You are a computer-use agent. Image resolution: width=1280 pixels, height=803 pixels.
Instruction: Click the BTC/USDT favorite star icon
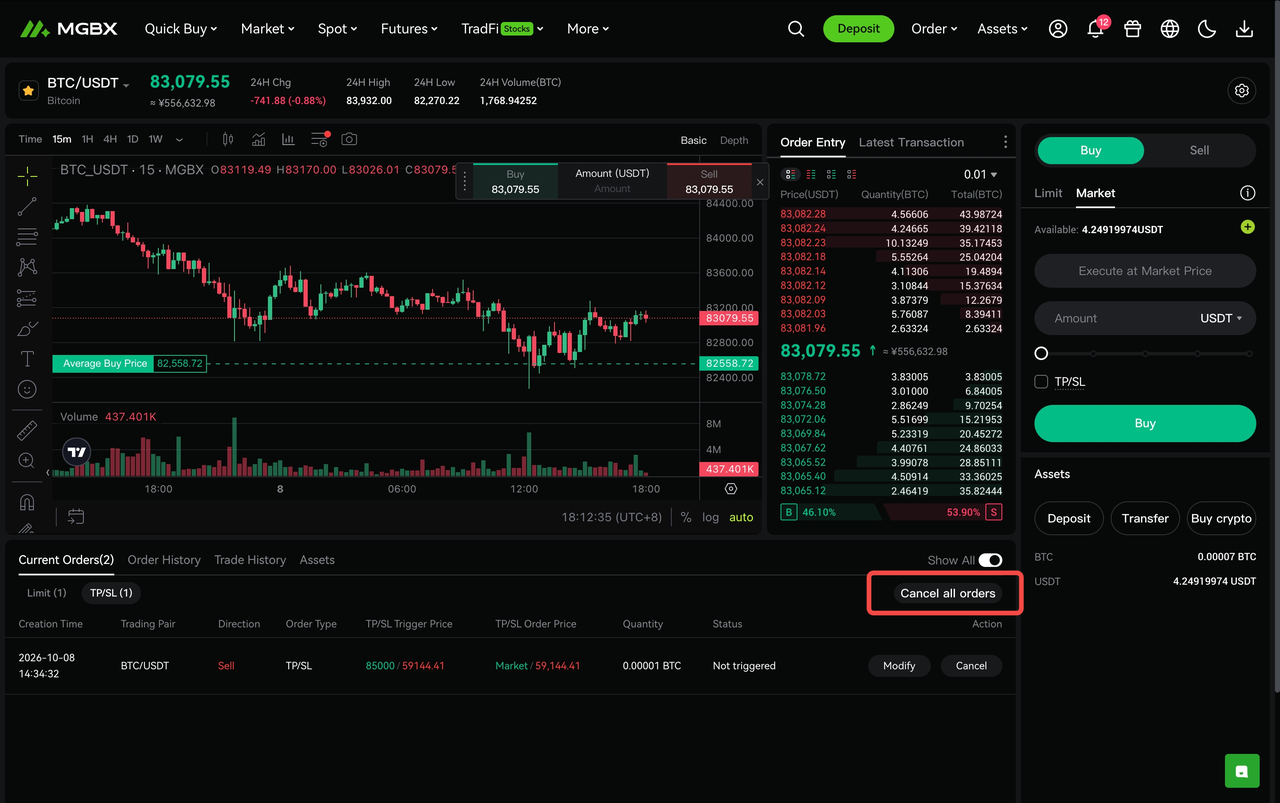coord(28,90)
